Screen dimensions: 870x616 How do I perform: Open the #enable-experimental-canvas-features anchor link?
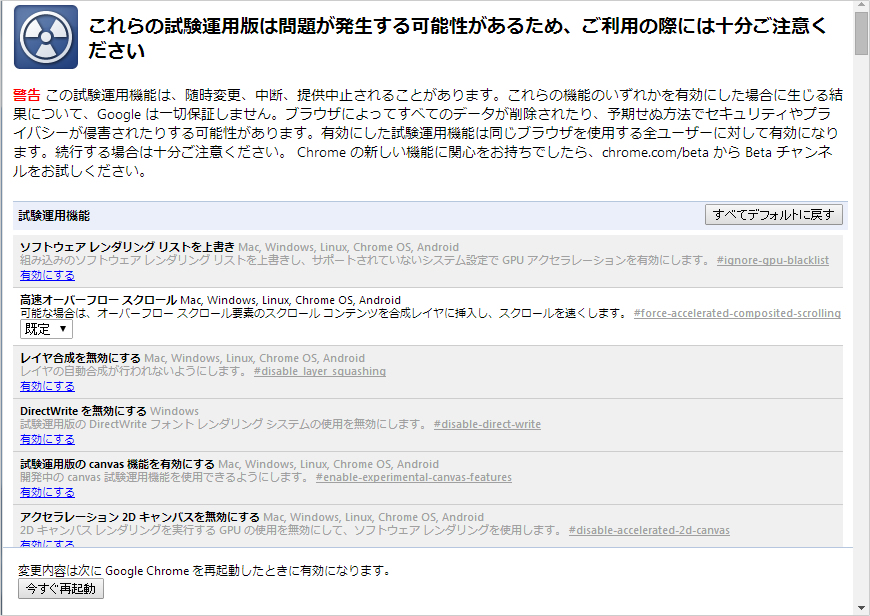coord(413,478)
